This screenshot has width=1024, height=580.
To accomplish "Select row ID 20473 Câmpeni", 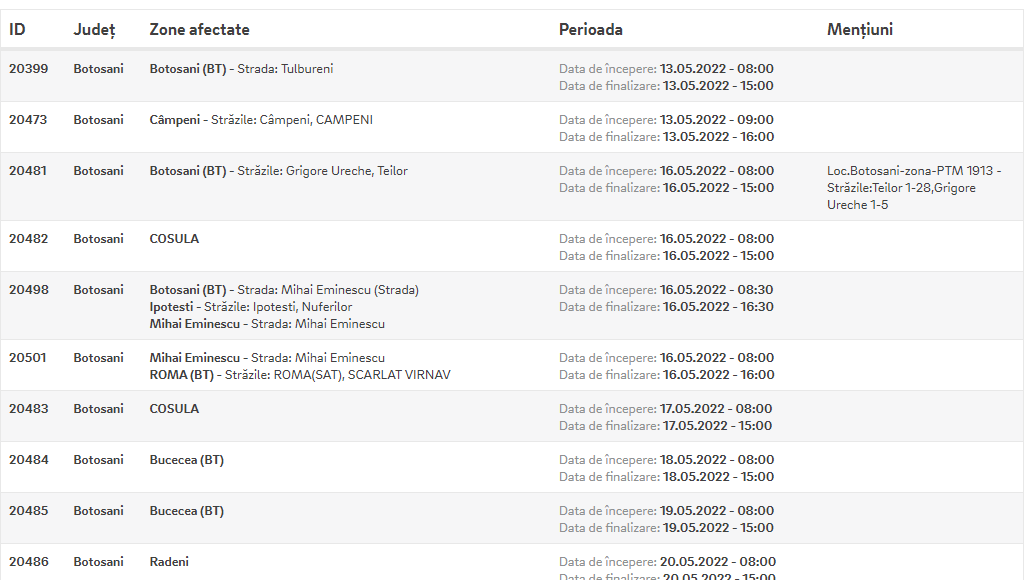I will (x=512, y=127).
